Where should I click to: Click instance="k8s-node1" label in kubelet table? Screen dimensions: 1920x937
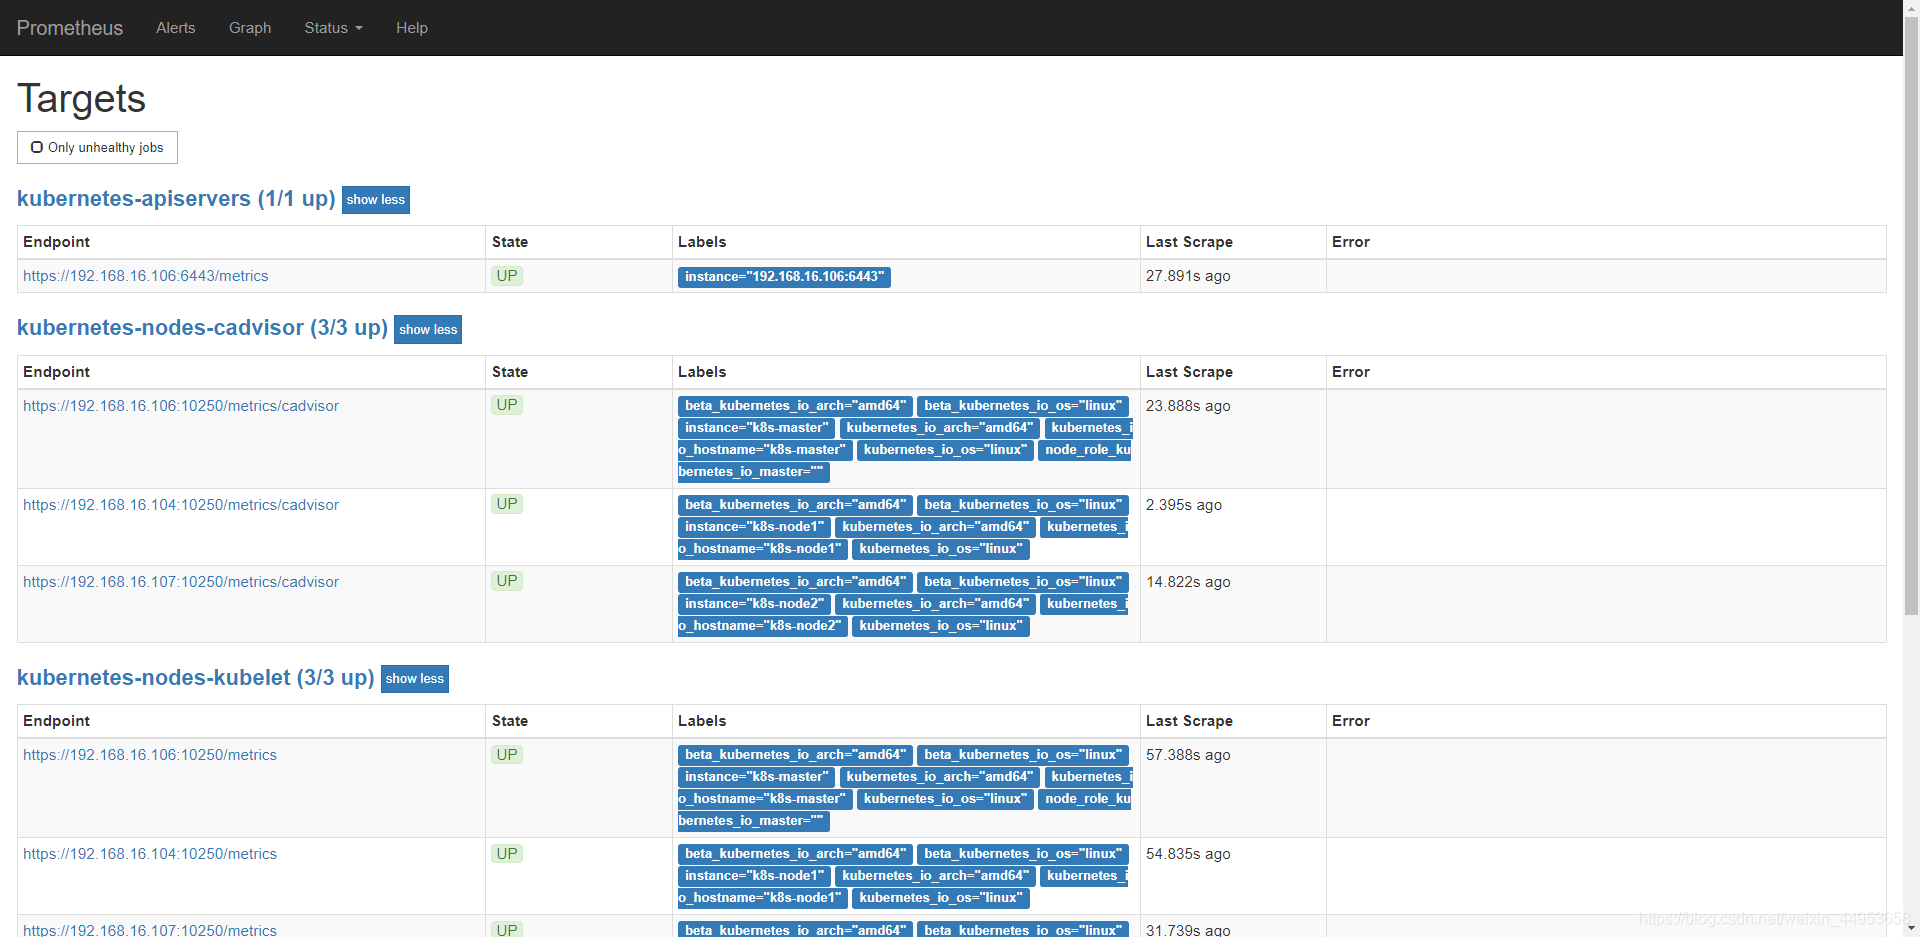(754, 876)
